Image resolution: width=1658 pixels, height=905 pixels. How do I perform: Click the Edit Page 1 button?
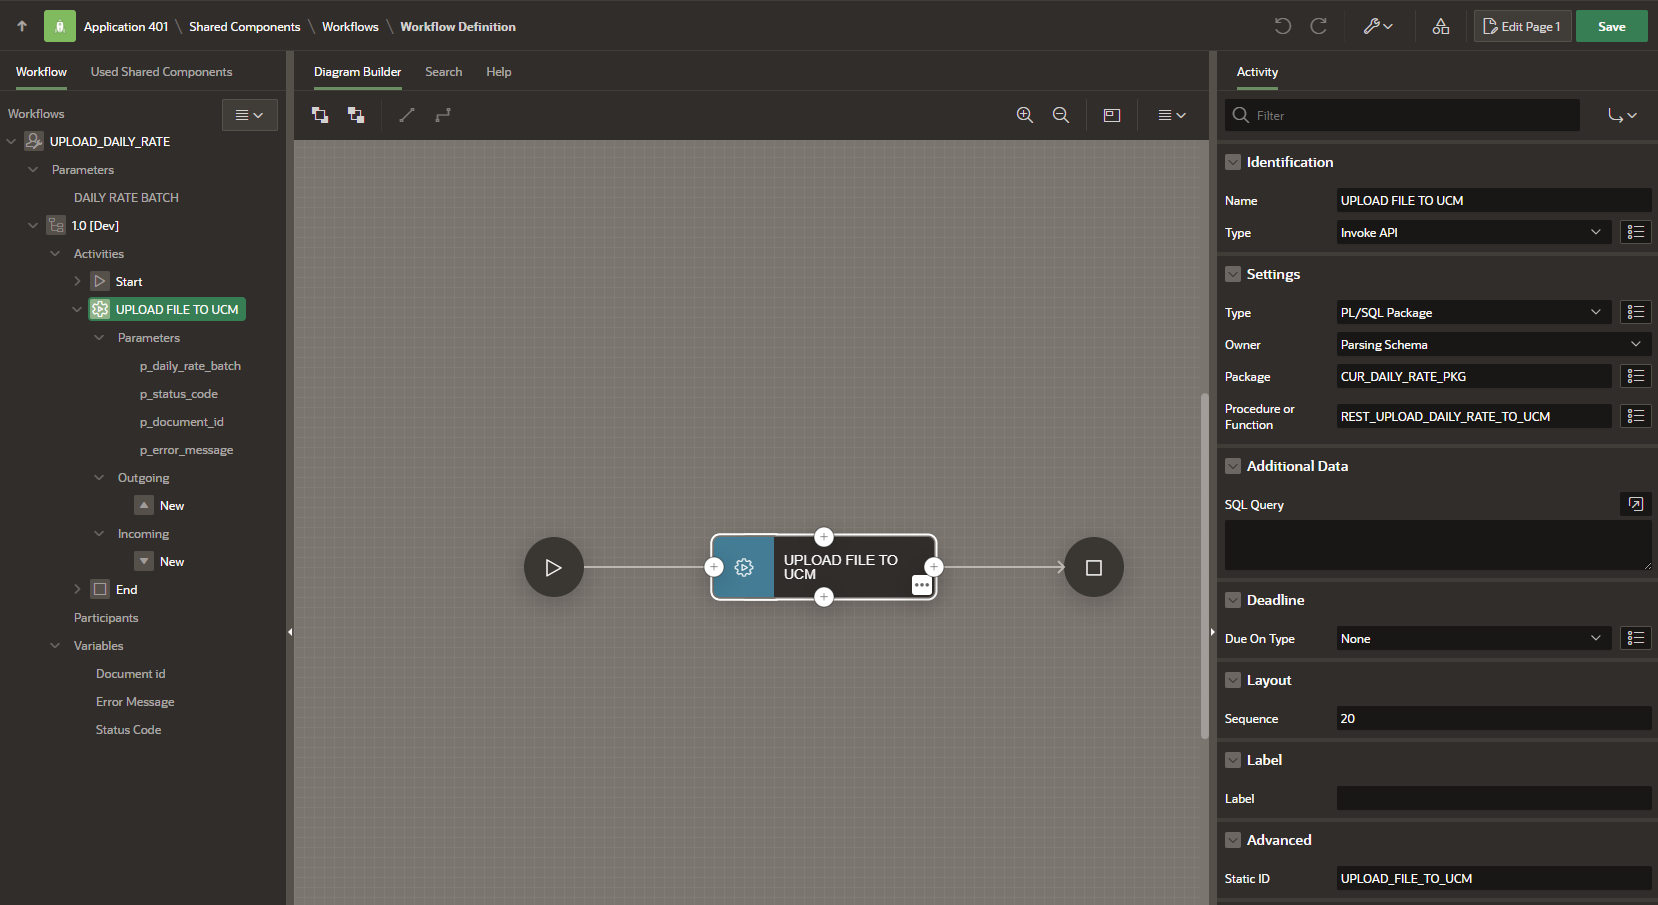[1522, 26]
